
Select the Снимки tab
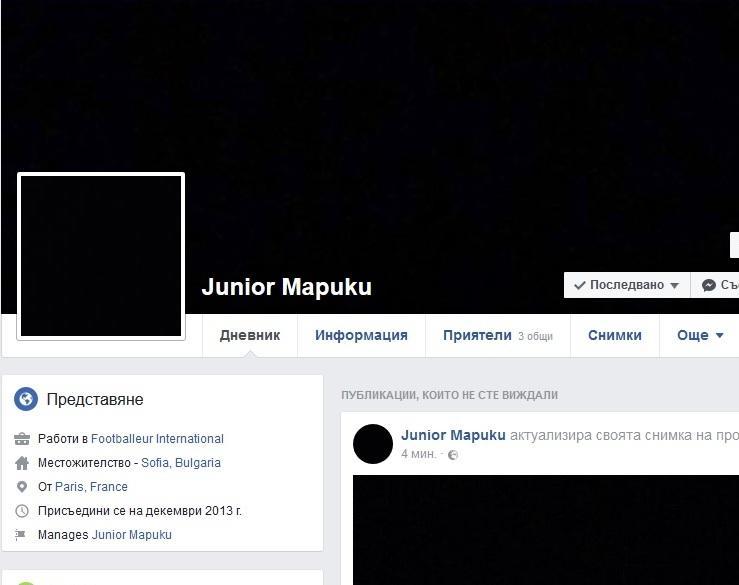[615, 335]
